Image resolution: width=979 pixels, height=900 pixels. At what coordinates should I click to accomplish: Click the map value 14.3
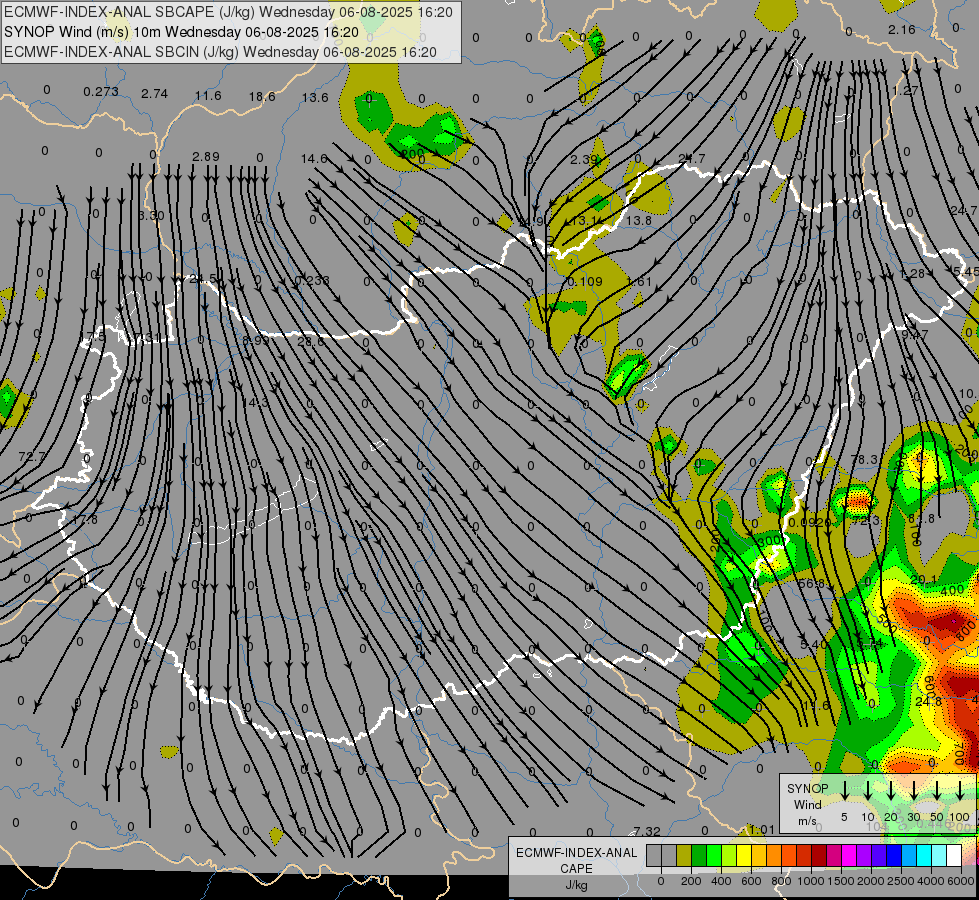point(255,402)
